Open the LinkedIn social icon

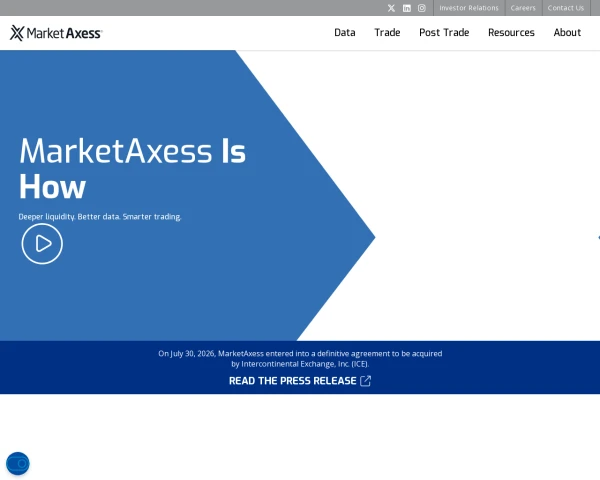click(407, 8)
